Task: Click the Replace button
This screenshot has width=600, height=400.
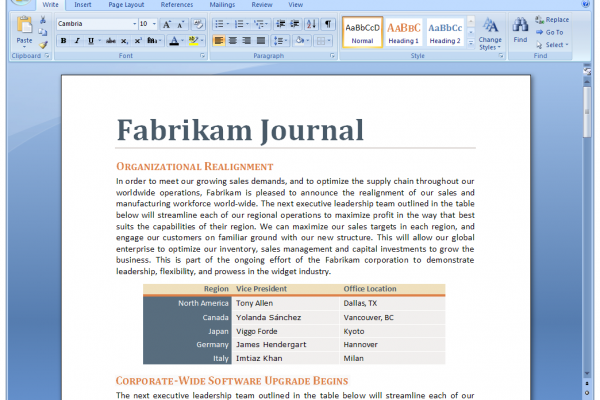Action: 552,19
